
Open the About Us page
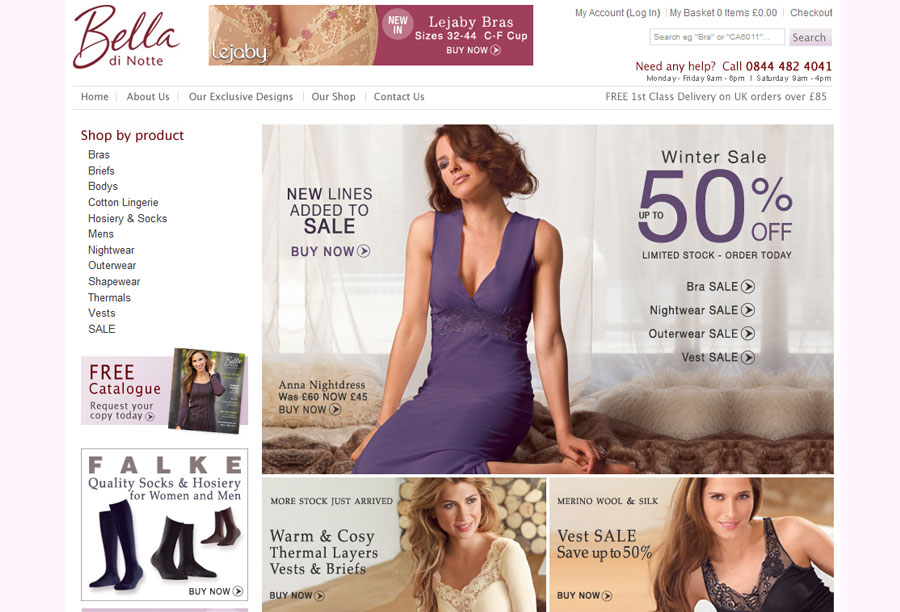pos(148,96)
